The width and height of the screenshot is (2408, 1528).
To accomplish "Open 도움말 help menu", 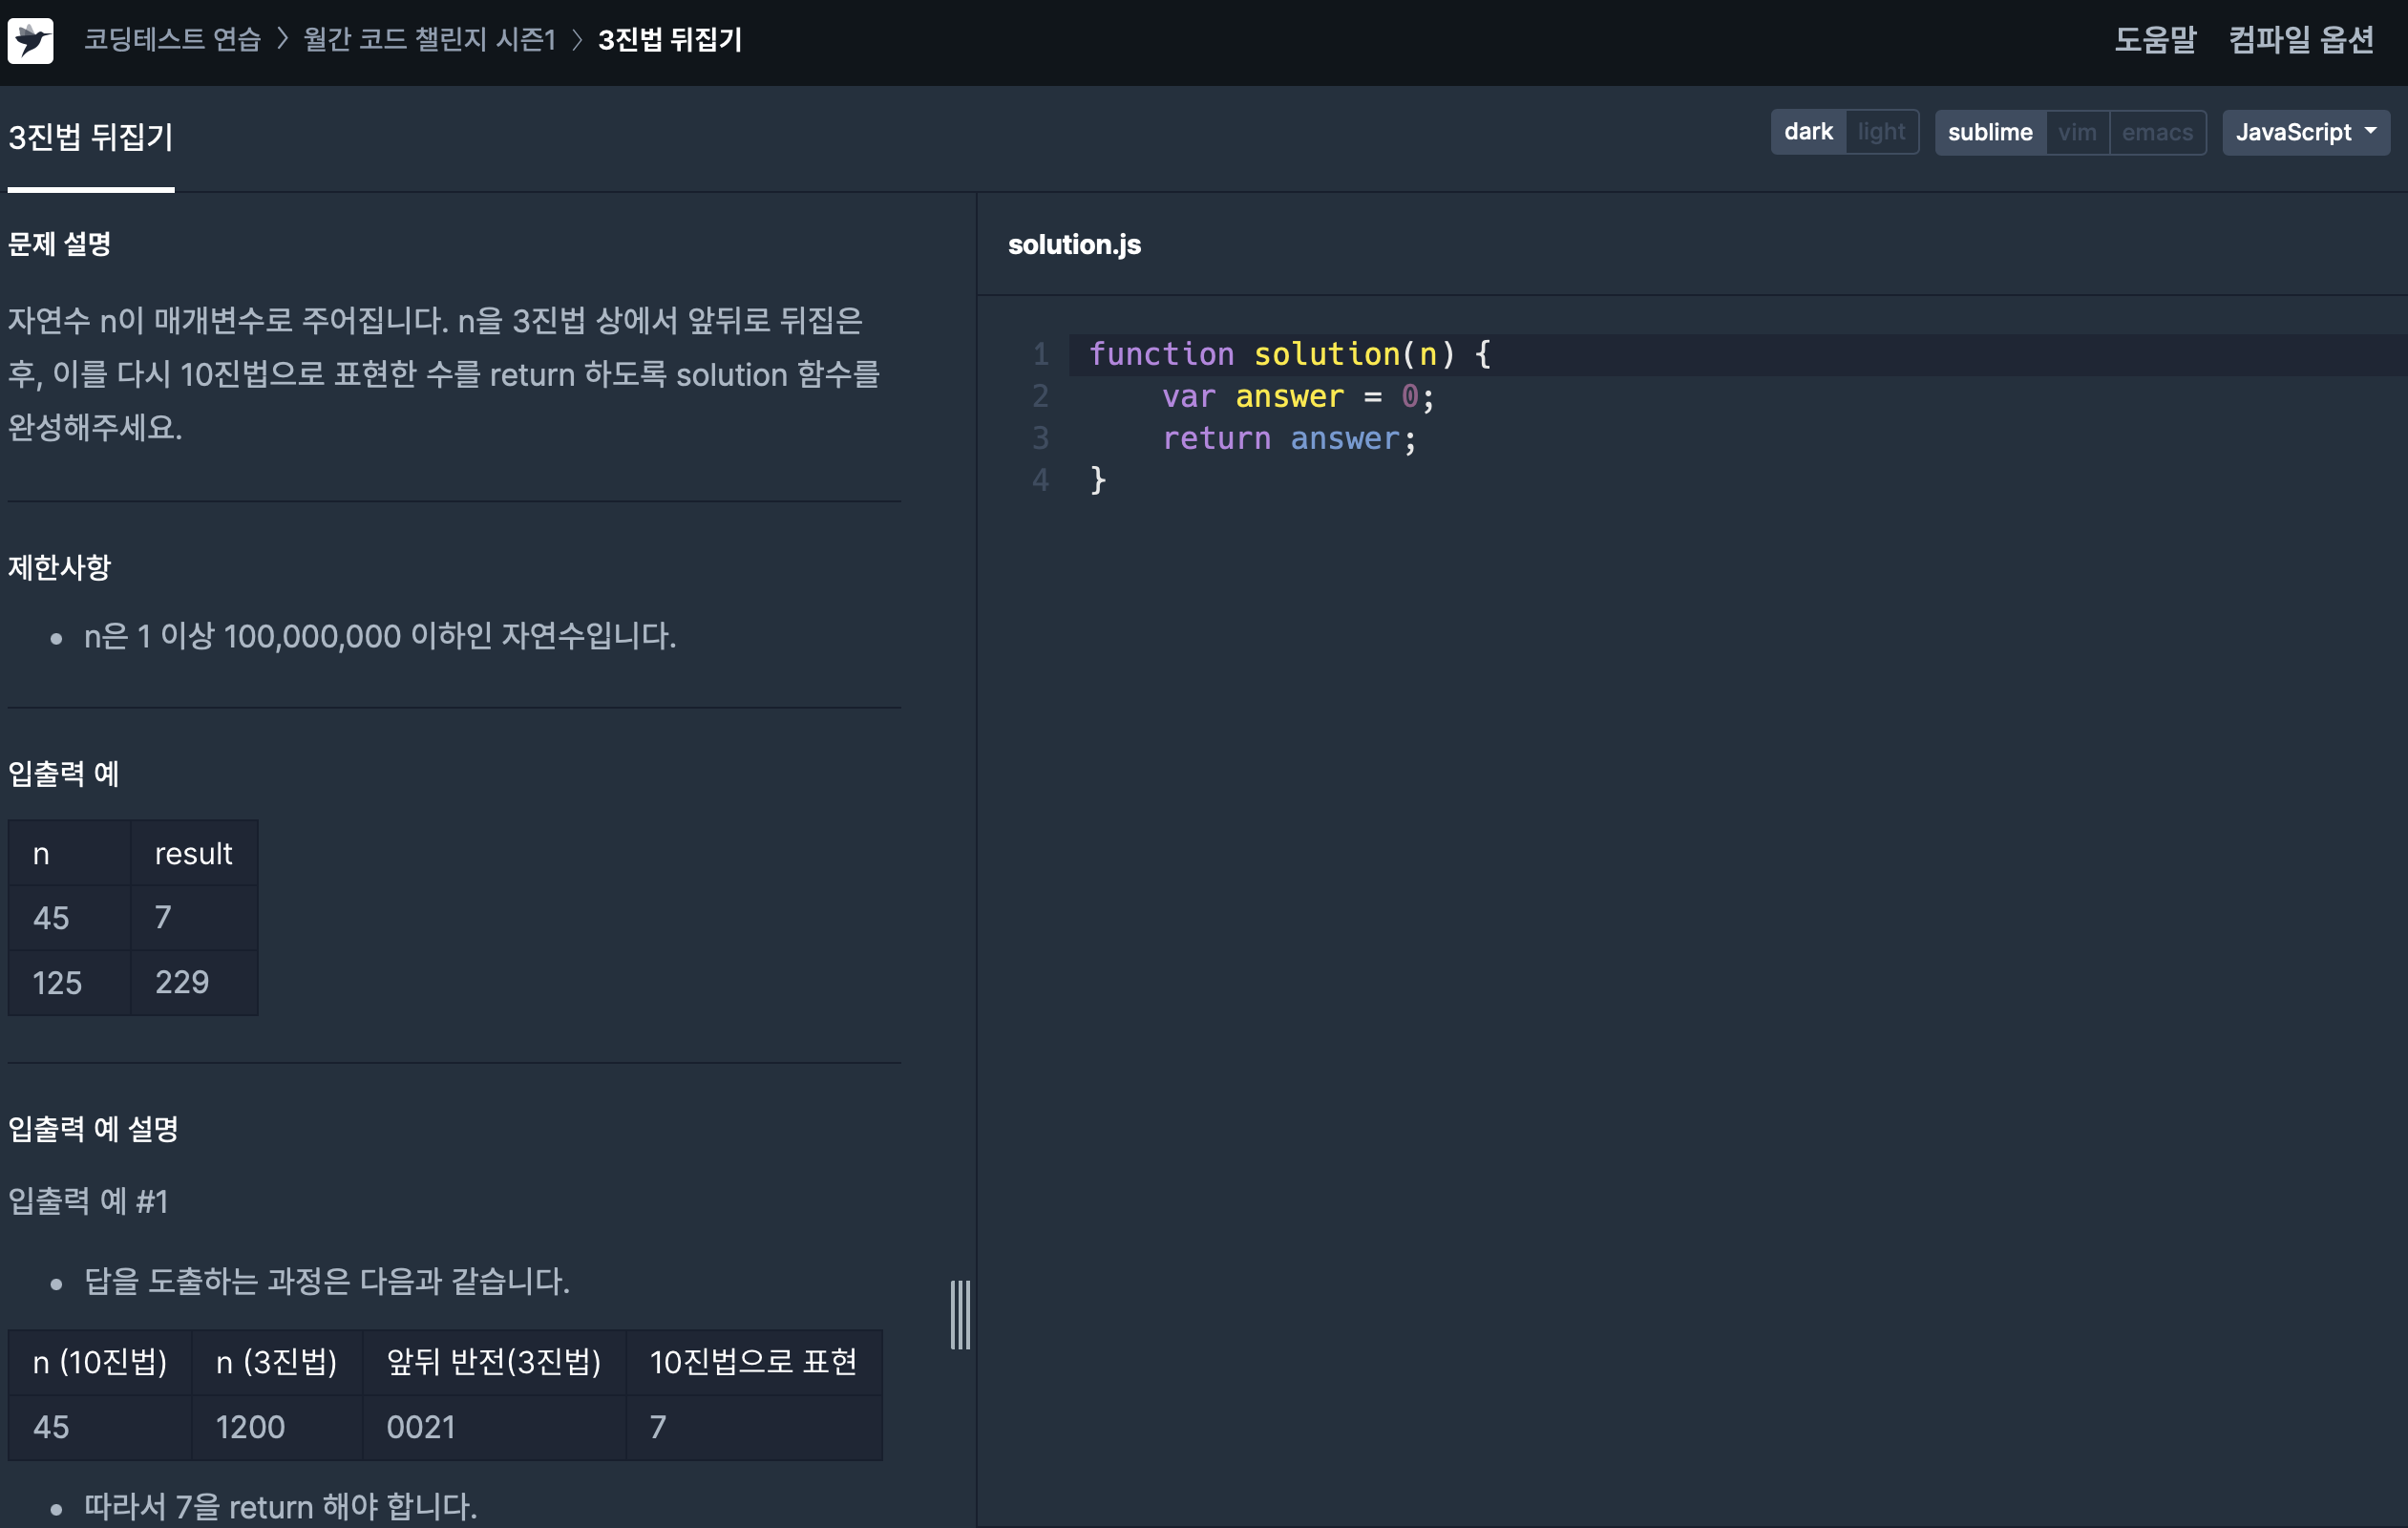I will 2154,40.
